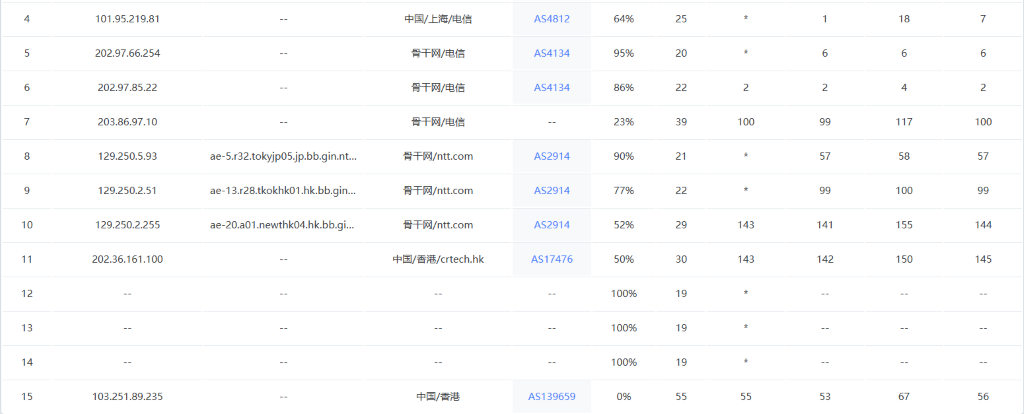Click the 100% loss value in hop 12
The height and width of the screenshot is (414, 1024).
(x=624, y=293)
